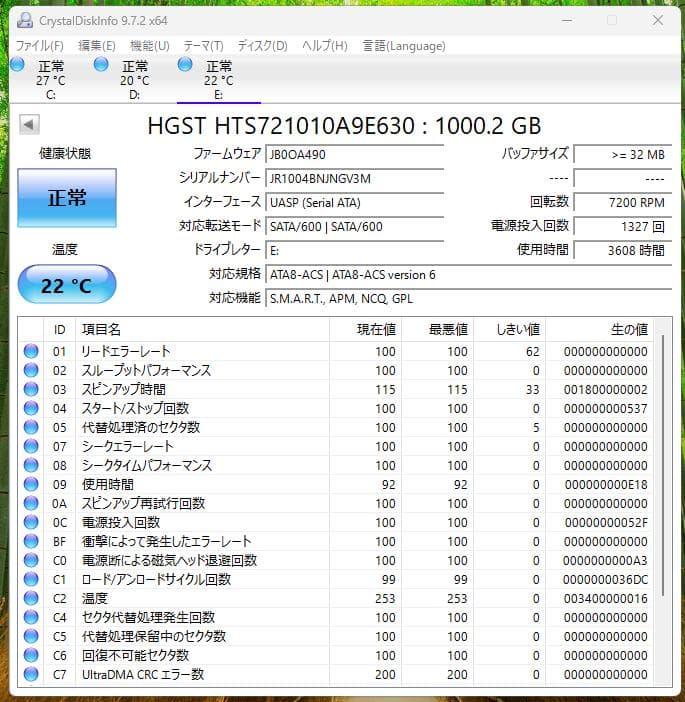Click status orb for ID C1 ロード/アンロードサイクル回数
Screen dimensions: 685x702
[x=31, y=579]
